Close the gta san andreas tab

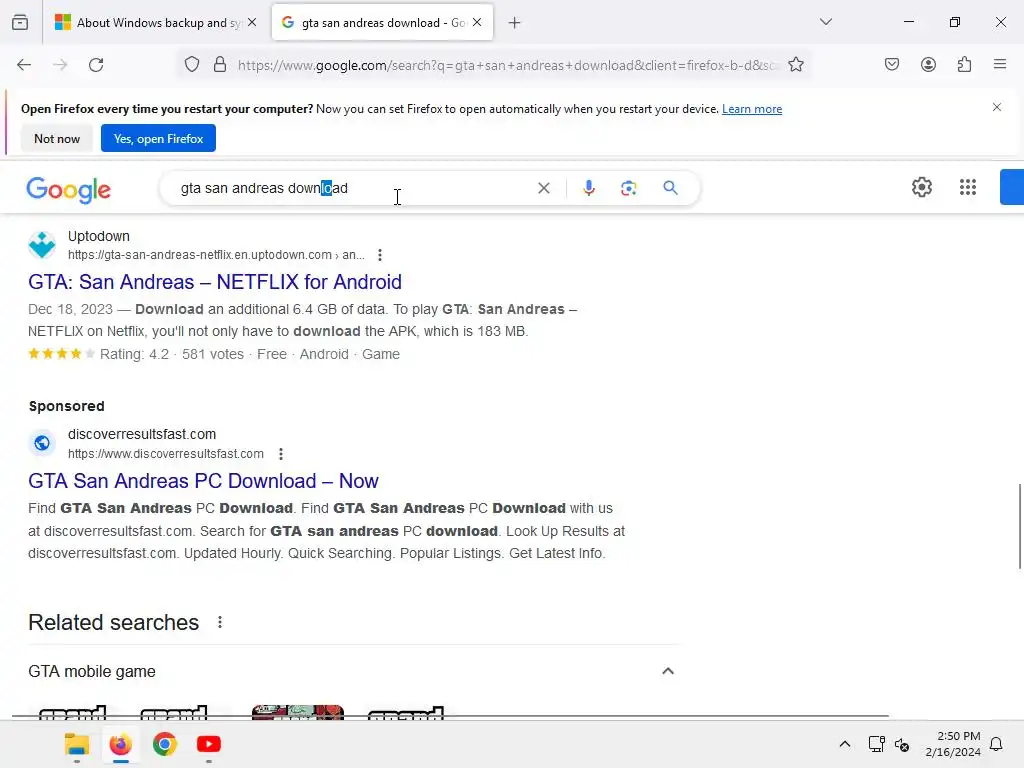pos(477,23)
